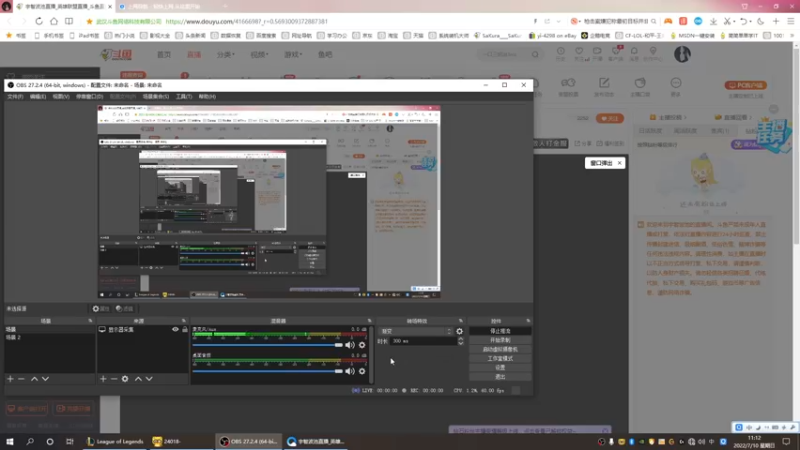Click Start Recording button in OBS controls
800x450 pixels.
[x=500, y=340]
